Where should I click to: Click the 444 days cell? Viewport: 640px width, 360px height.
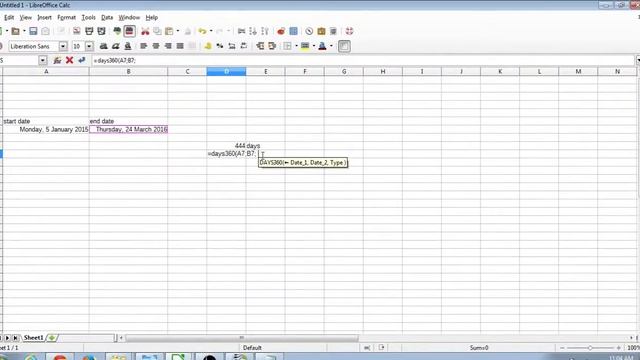(227, 146)
